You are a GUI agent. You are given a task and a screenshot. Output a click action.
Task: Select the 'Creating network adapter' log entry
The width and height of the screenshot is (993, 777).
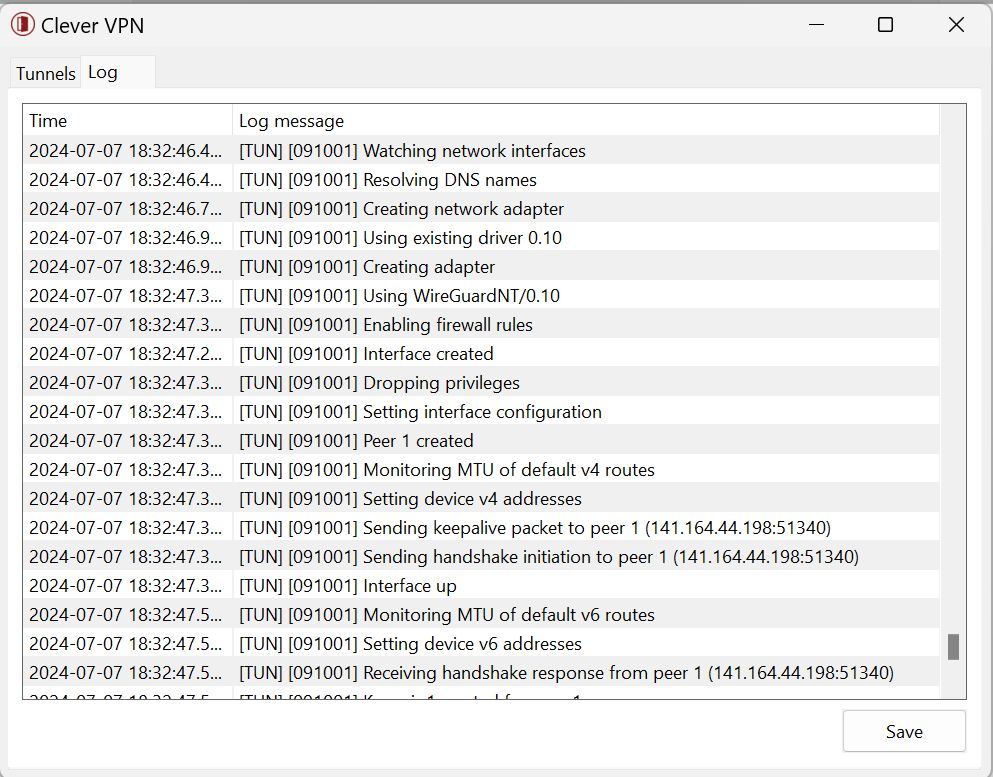coord(481,209)
